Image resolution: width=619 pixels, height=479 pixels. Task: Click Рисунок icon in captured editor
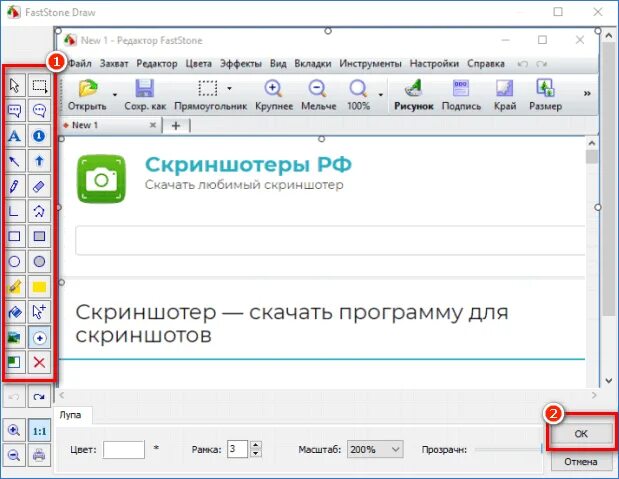click(414, 88)
